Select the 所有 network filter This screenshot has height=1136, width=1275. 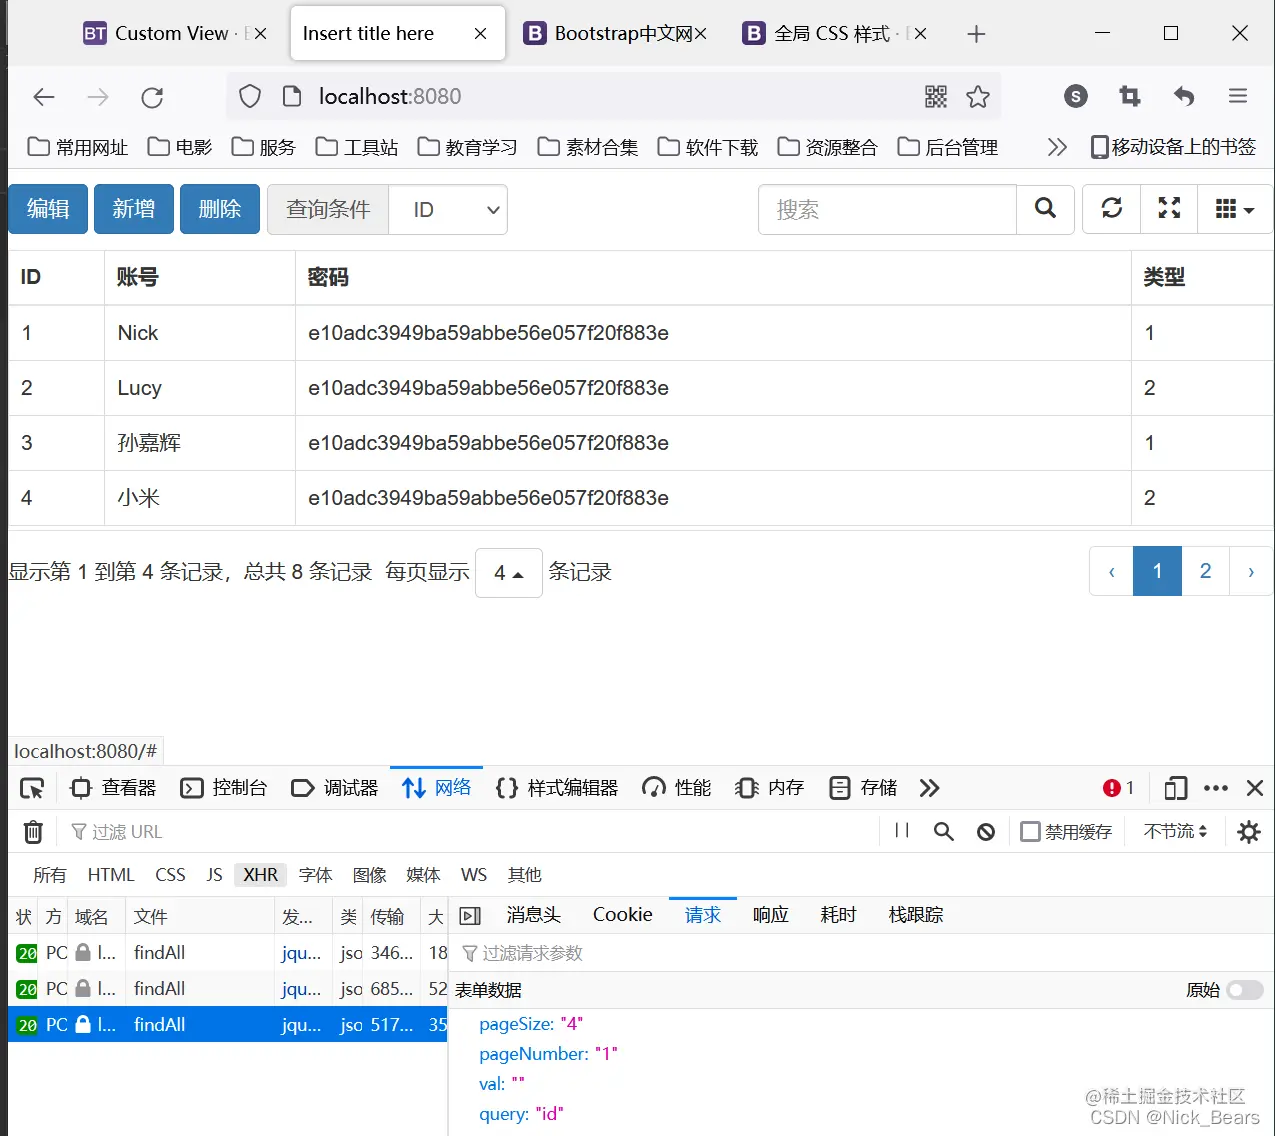click(50, 875)
